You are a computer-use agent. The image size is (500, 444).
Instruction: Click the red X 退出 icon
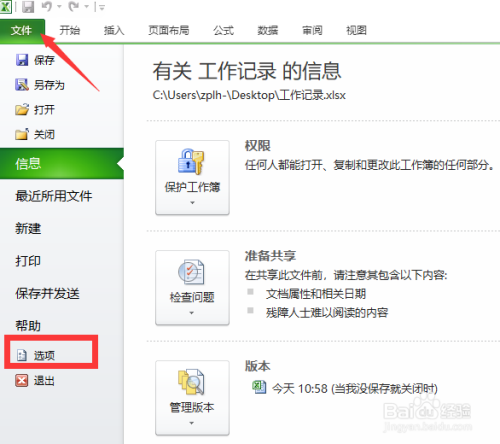(22, 380)
